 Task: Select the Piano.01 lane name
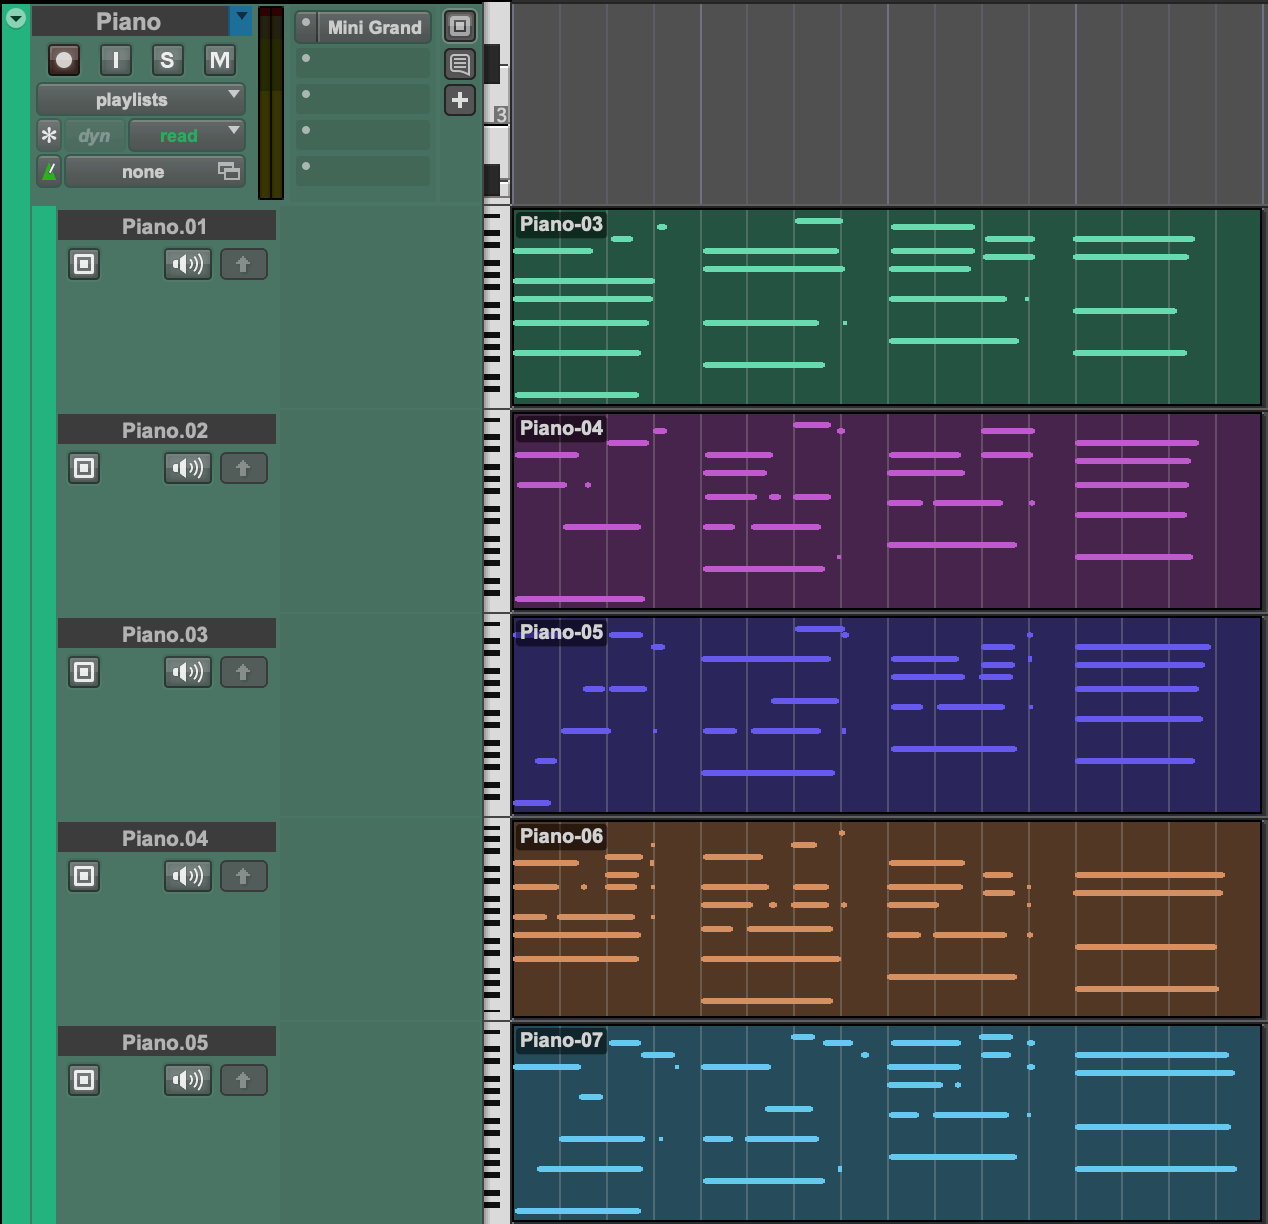click(166, 226)
